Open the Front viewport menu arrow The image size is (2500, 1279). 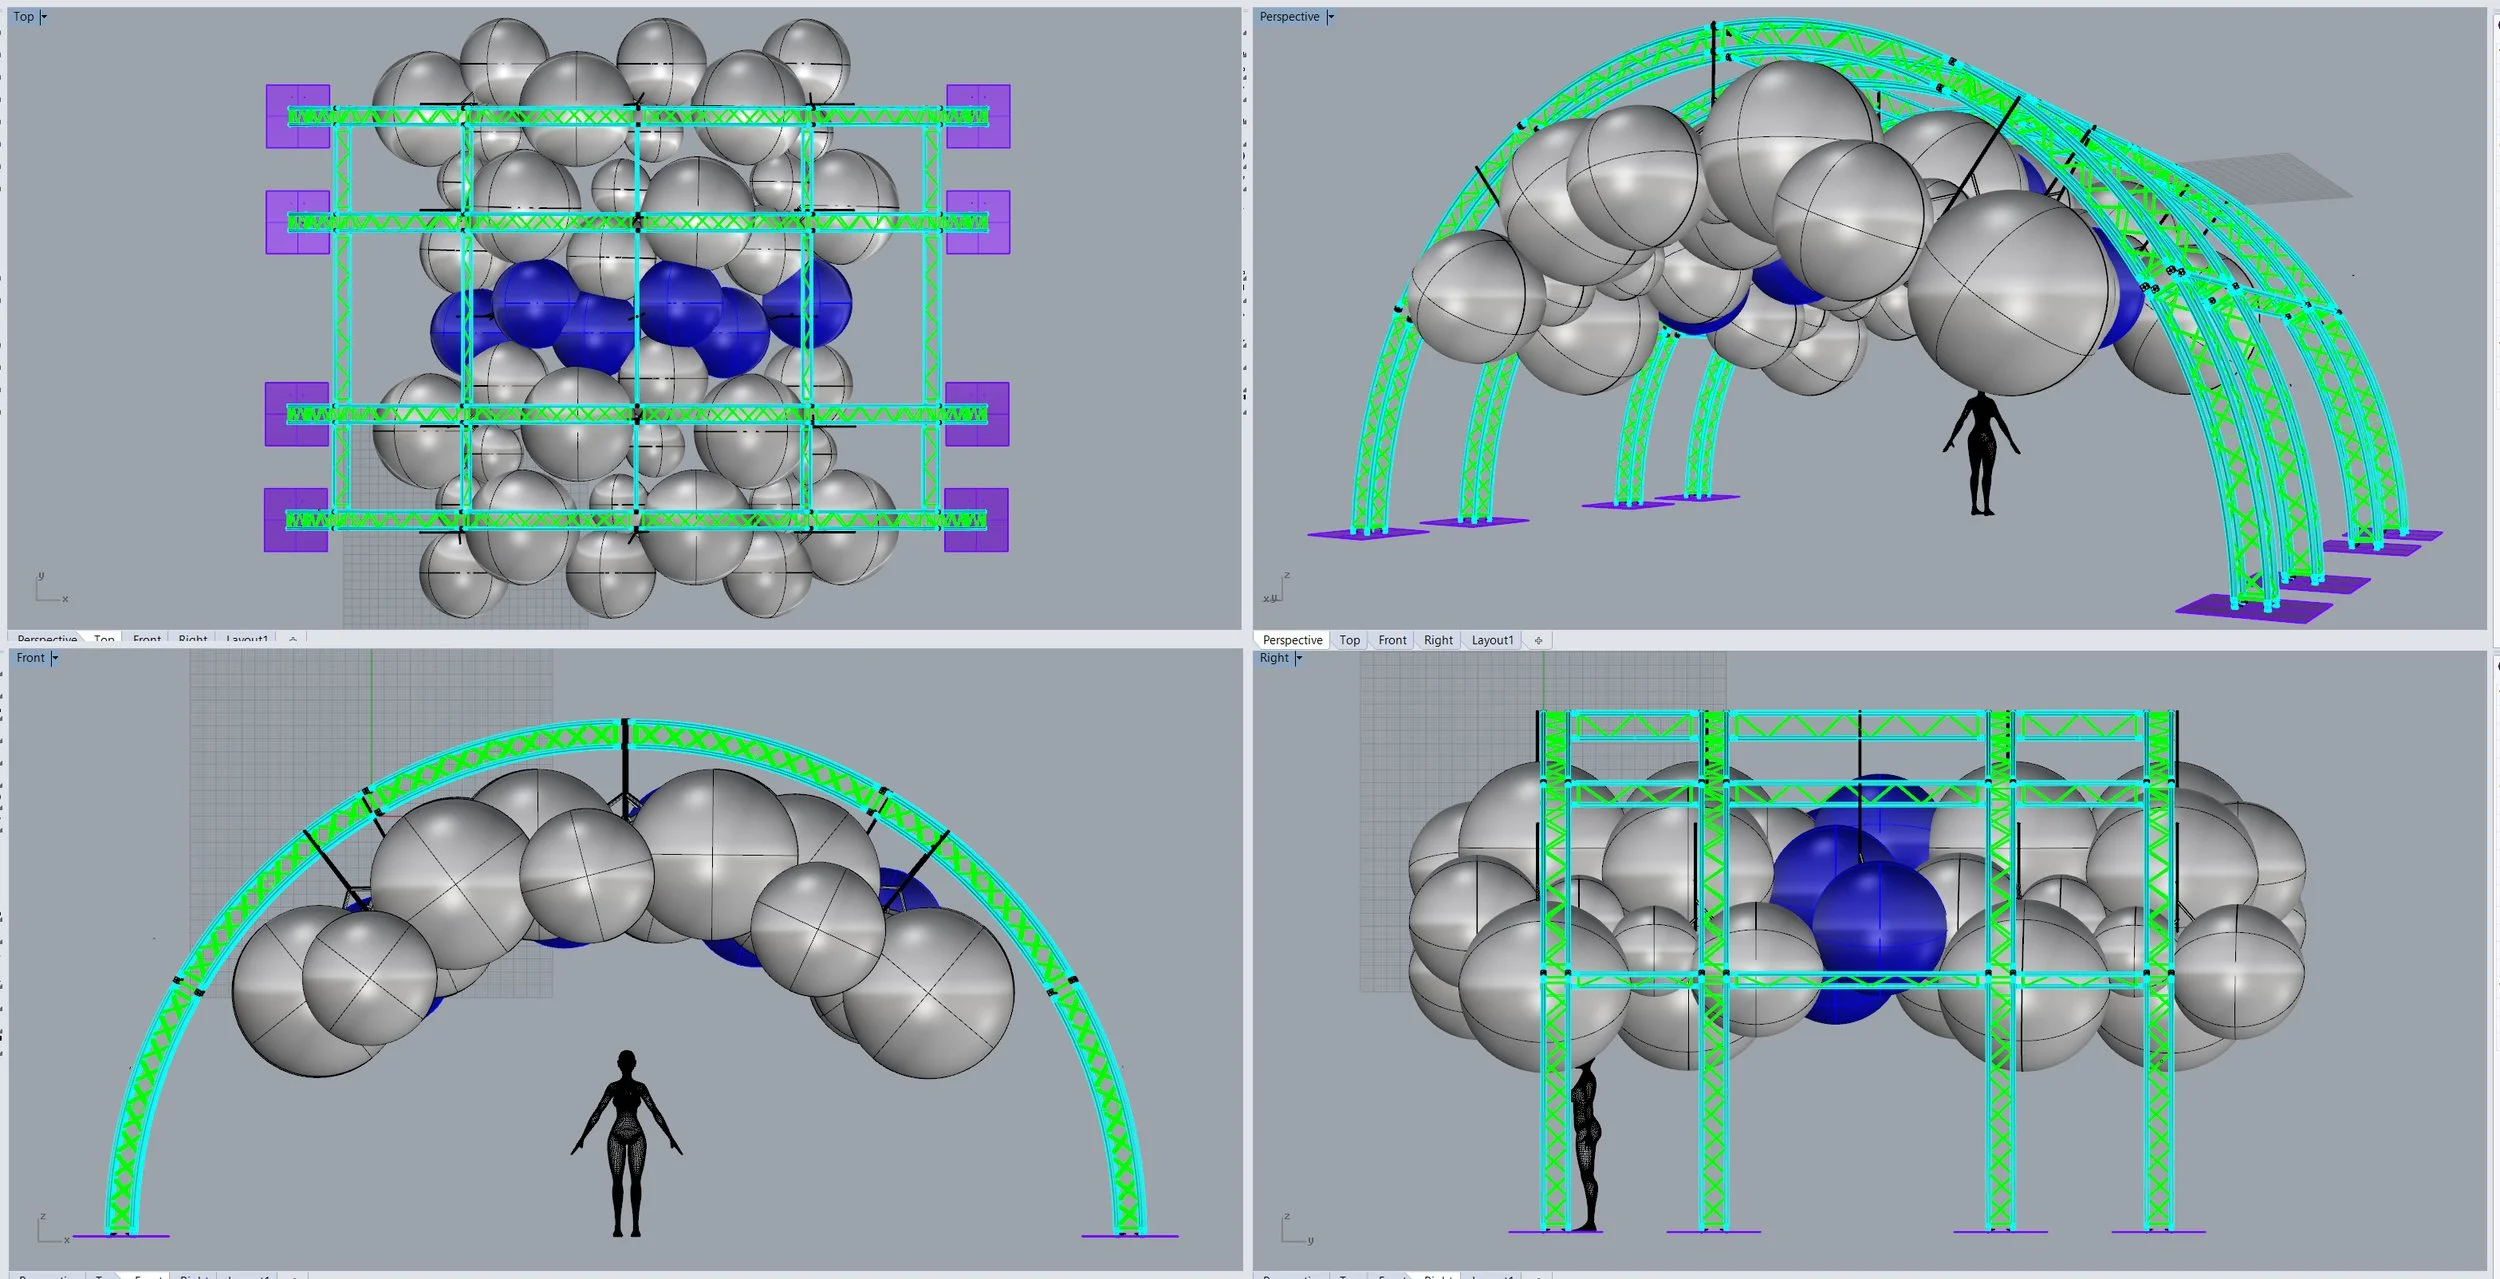55,658
